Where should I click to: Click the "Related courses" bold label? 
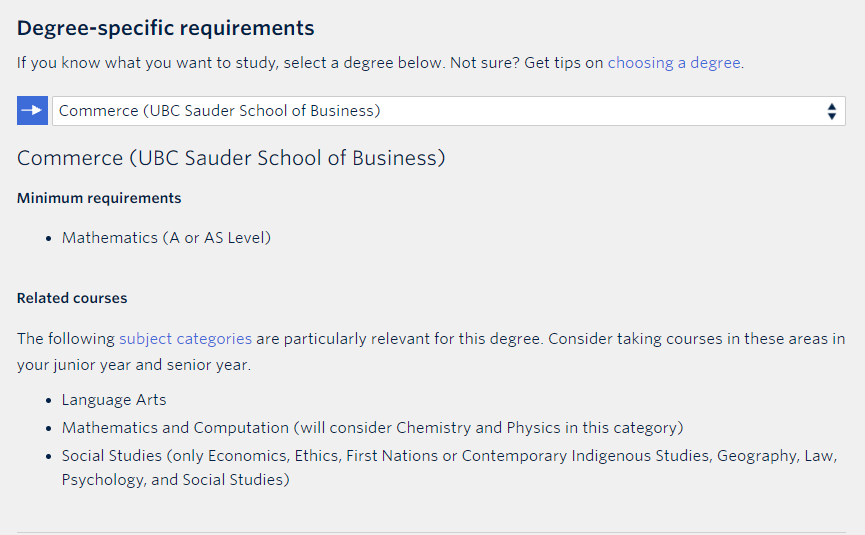[x=72, y=298]
